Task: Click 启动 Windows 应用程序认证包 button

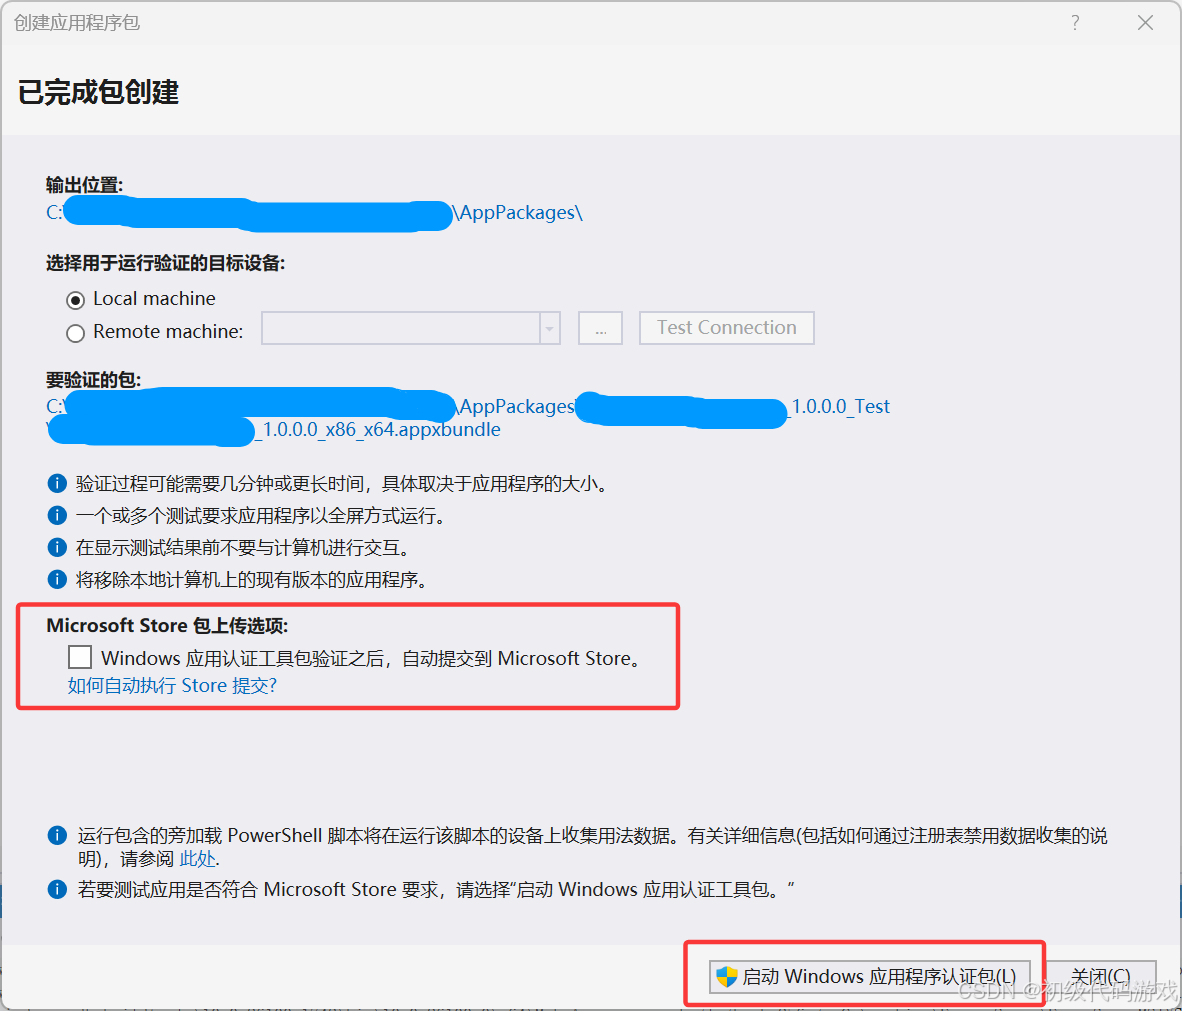Action: click(869, 977)
